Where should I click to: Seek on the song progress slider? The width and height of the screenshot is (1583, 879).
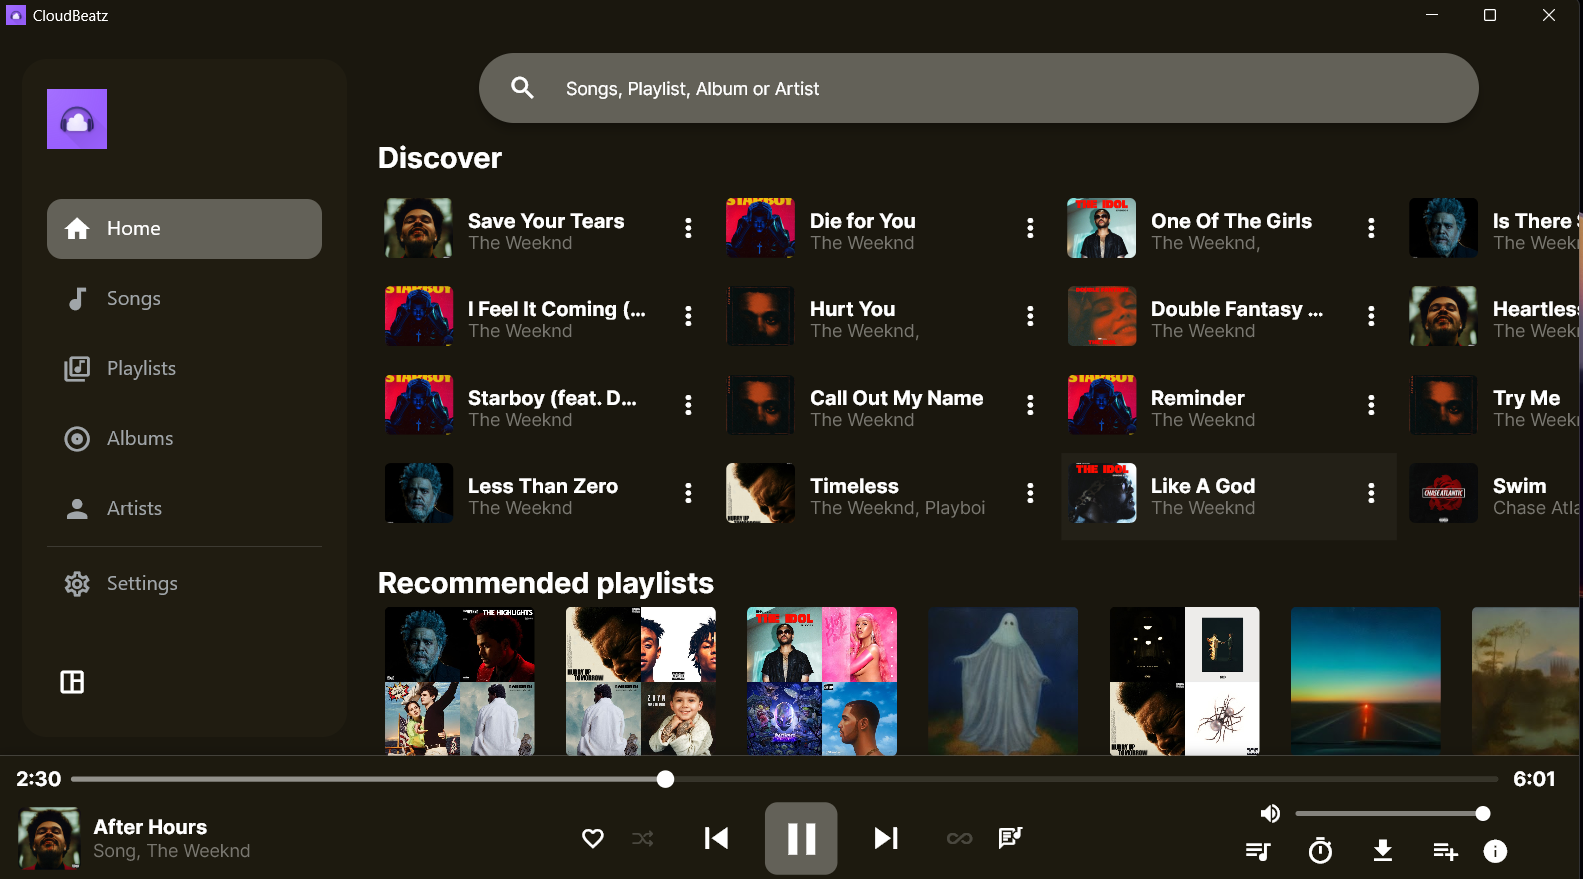coord(784,779)
